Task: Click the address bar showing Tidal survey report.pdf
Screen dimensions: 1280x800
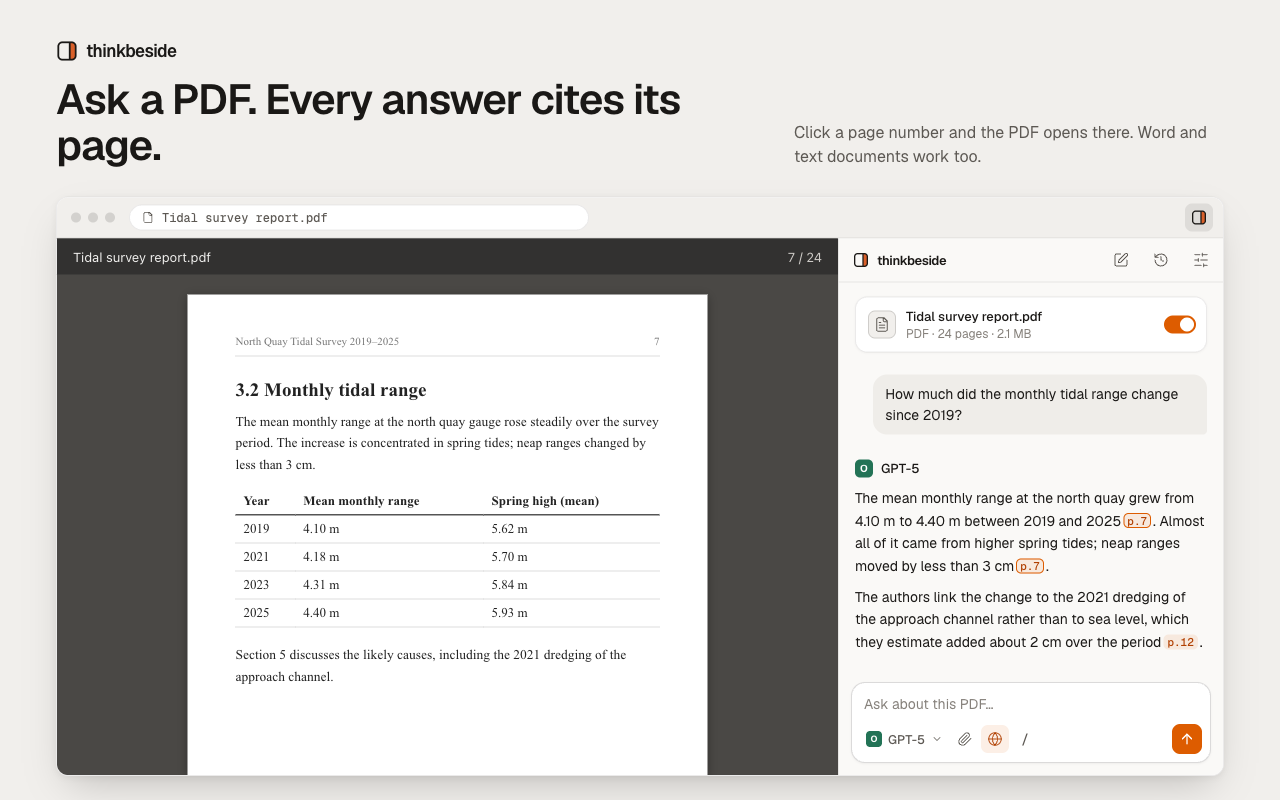Action: (x=359, y=217)
